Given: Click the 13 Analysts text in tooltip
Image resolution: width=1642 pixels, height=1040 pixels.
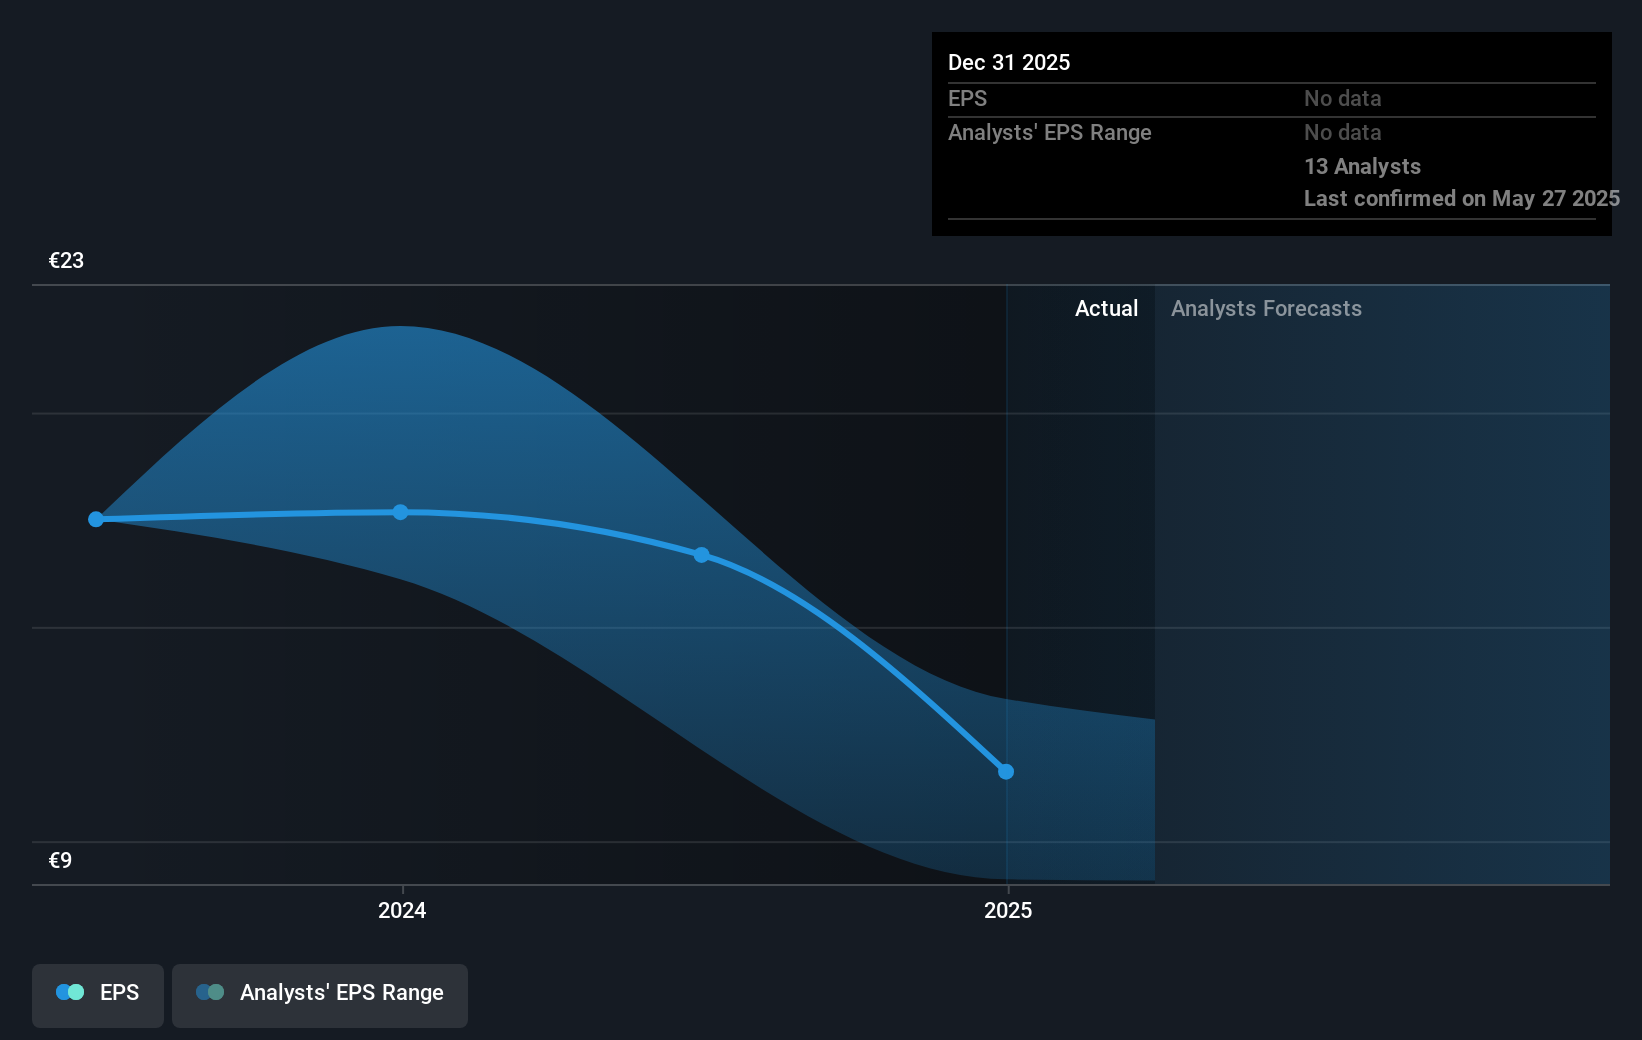Looking at the screenshot, I should [1362, 166].
